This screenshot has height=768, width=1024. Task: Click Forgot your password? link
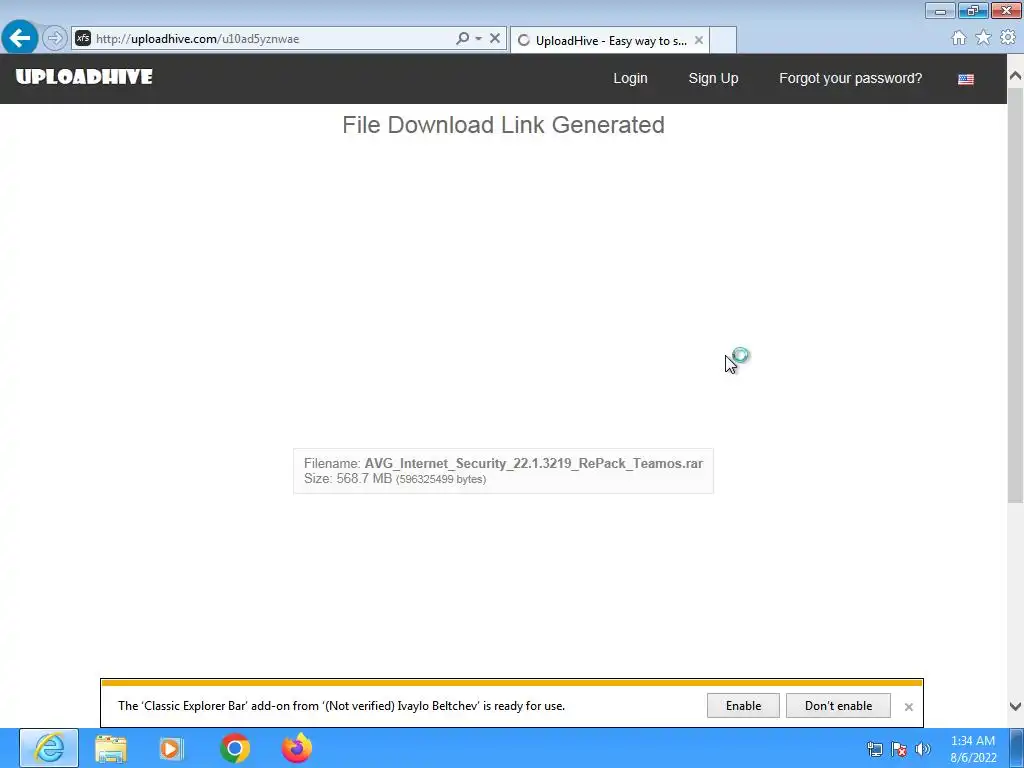pyautogui.click(x=850, y=78)
